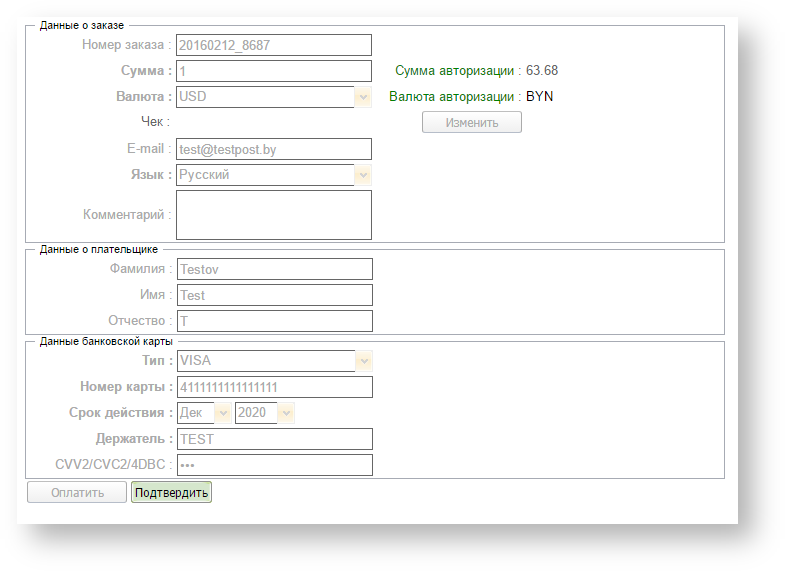Click the Имя input field
786x572 pixels.
273,295
